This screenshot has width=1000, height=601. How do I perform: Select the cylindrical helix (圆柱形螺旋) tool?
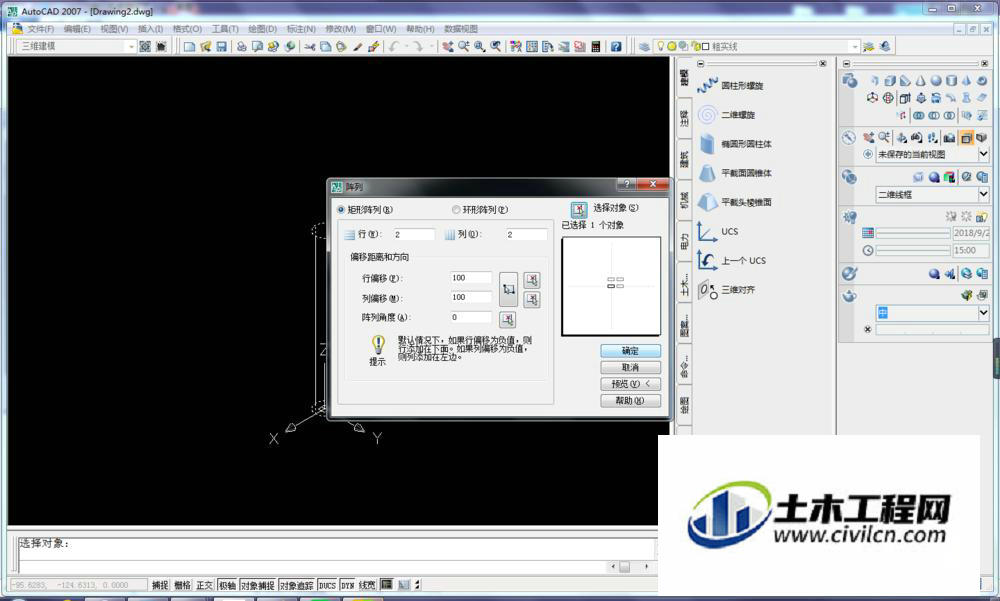(730, 85)
